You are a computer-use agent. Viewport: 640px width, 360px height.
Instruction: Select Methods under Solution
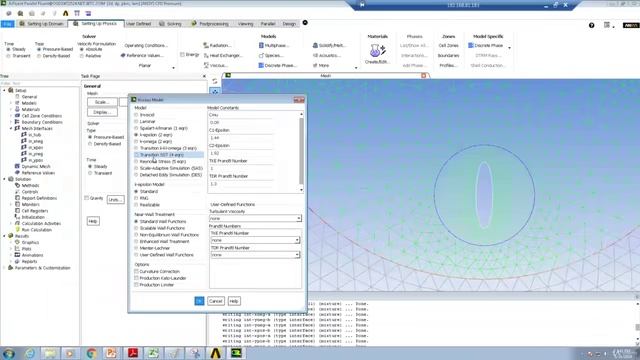[x=30, y=185]
